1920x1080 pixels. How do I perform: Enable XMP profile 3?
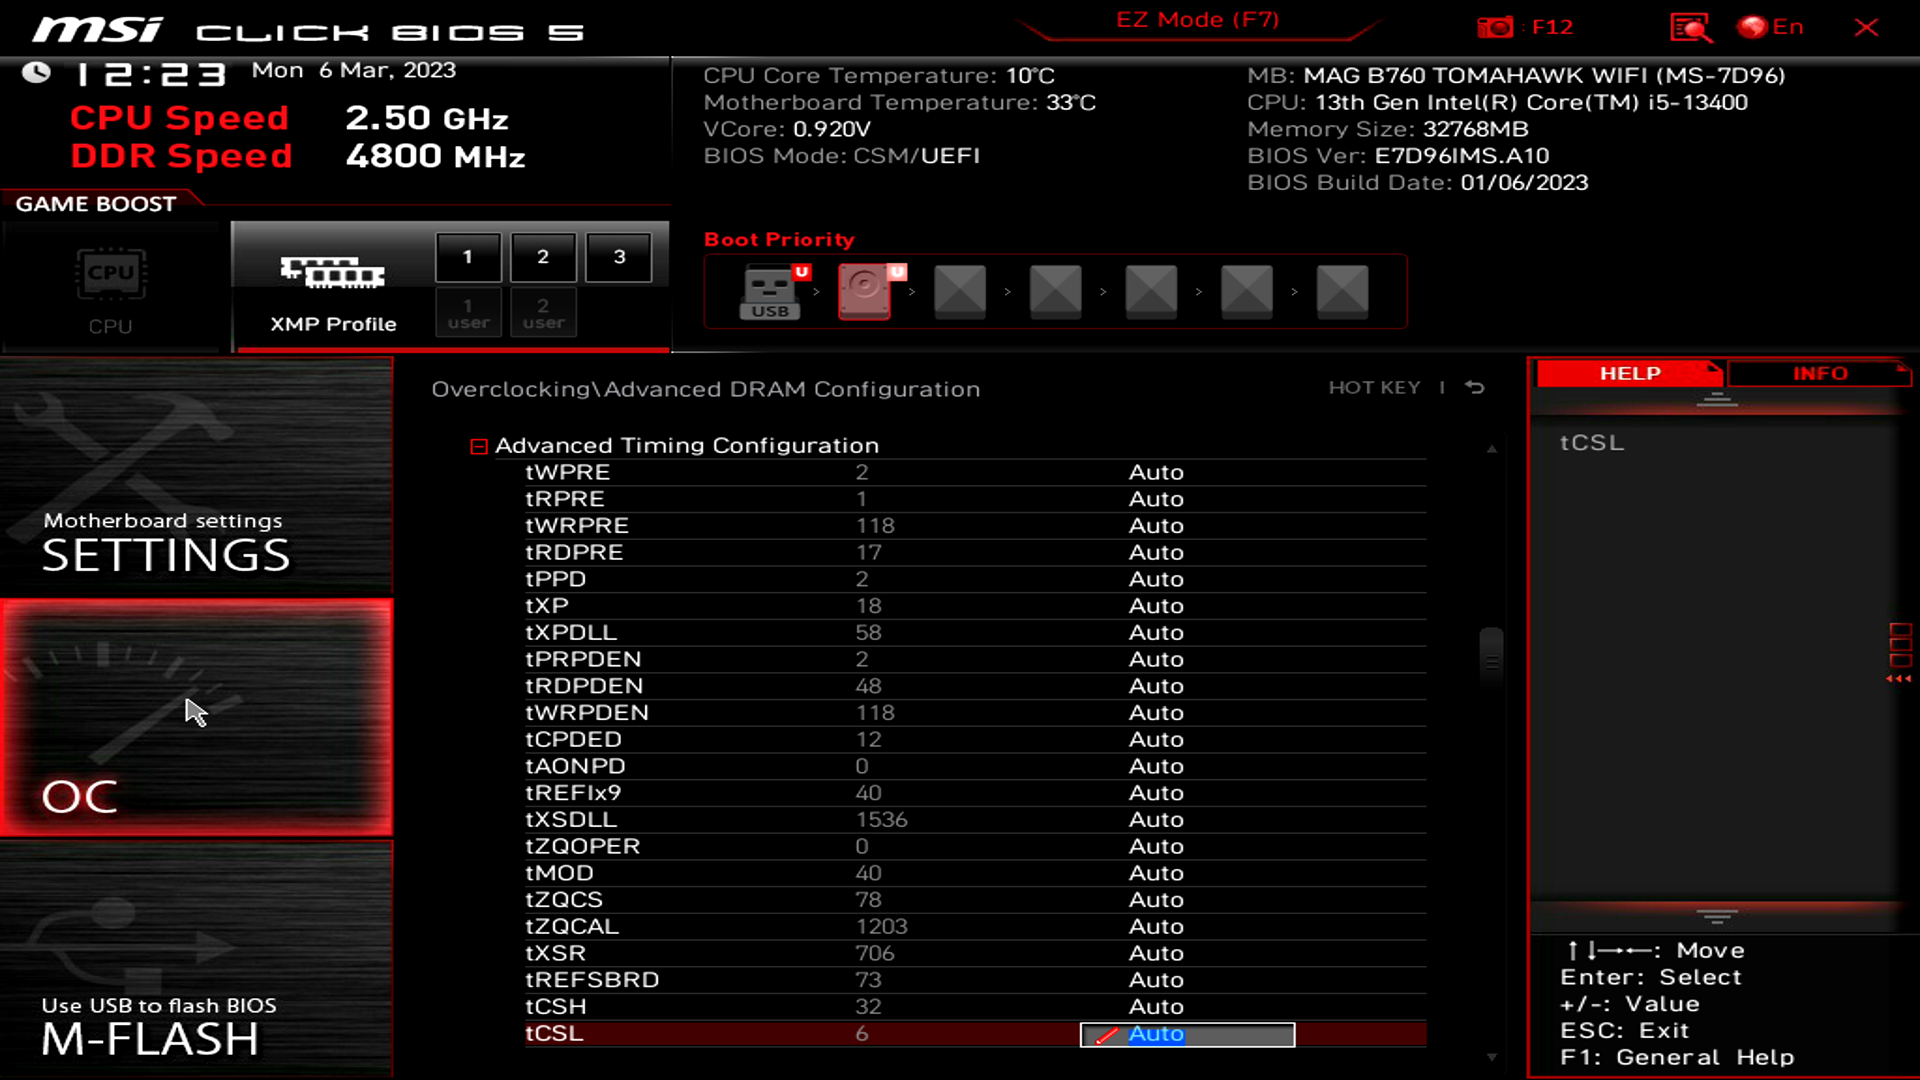pyautogui.click(x=619, y=257)
